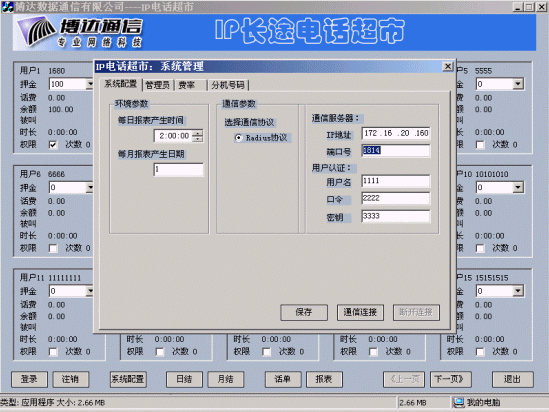Switch to the 管理员 tab
The width and height of the screenshot is (549, 412).
click(x=158, y=85)
